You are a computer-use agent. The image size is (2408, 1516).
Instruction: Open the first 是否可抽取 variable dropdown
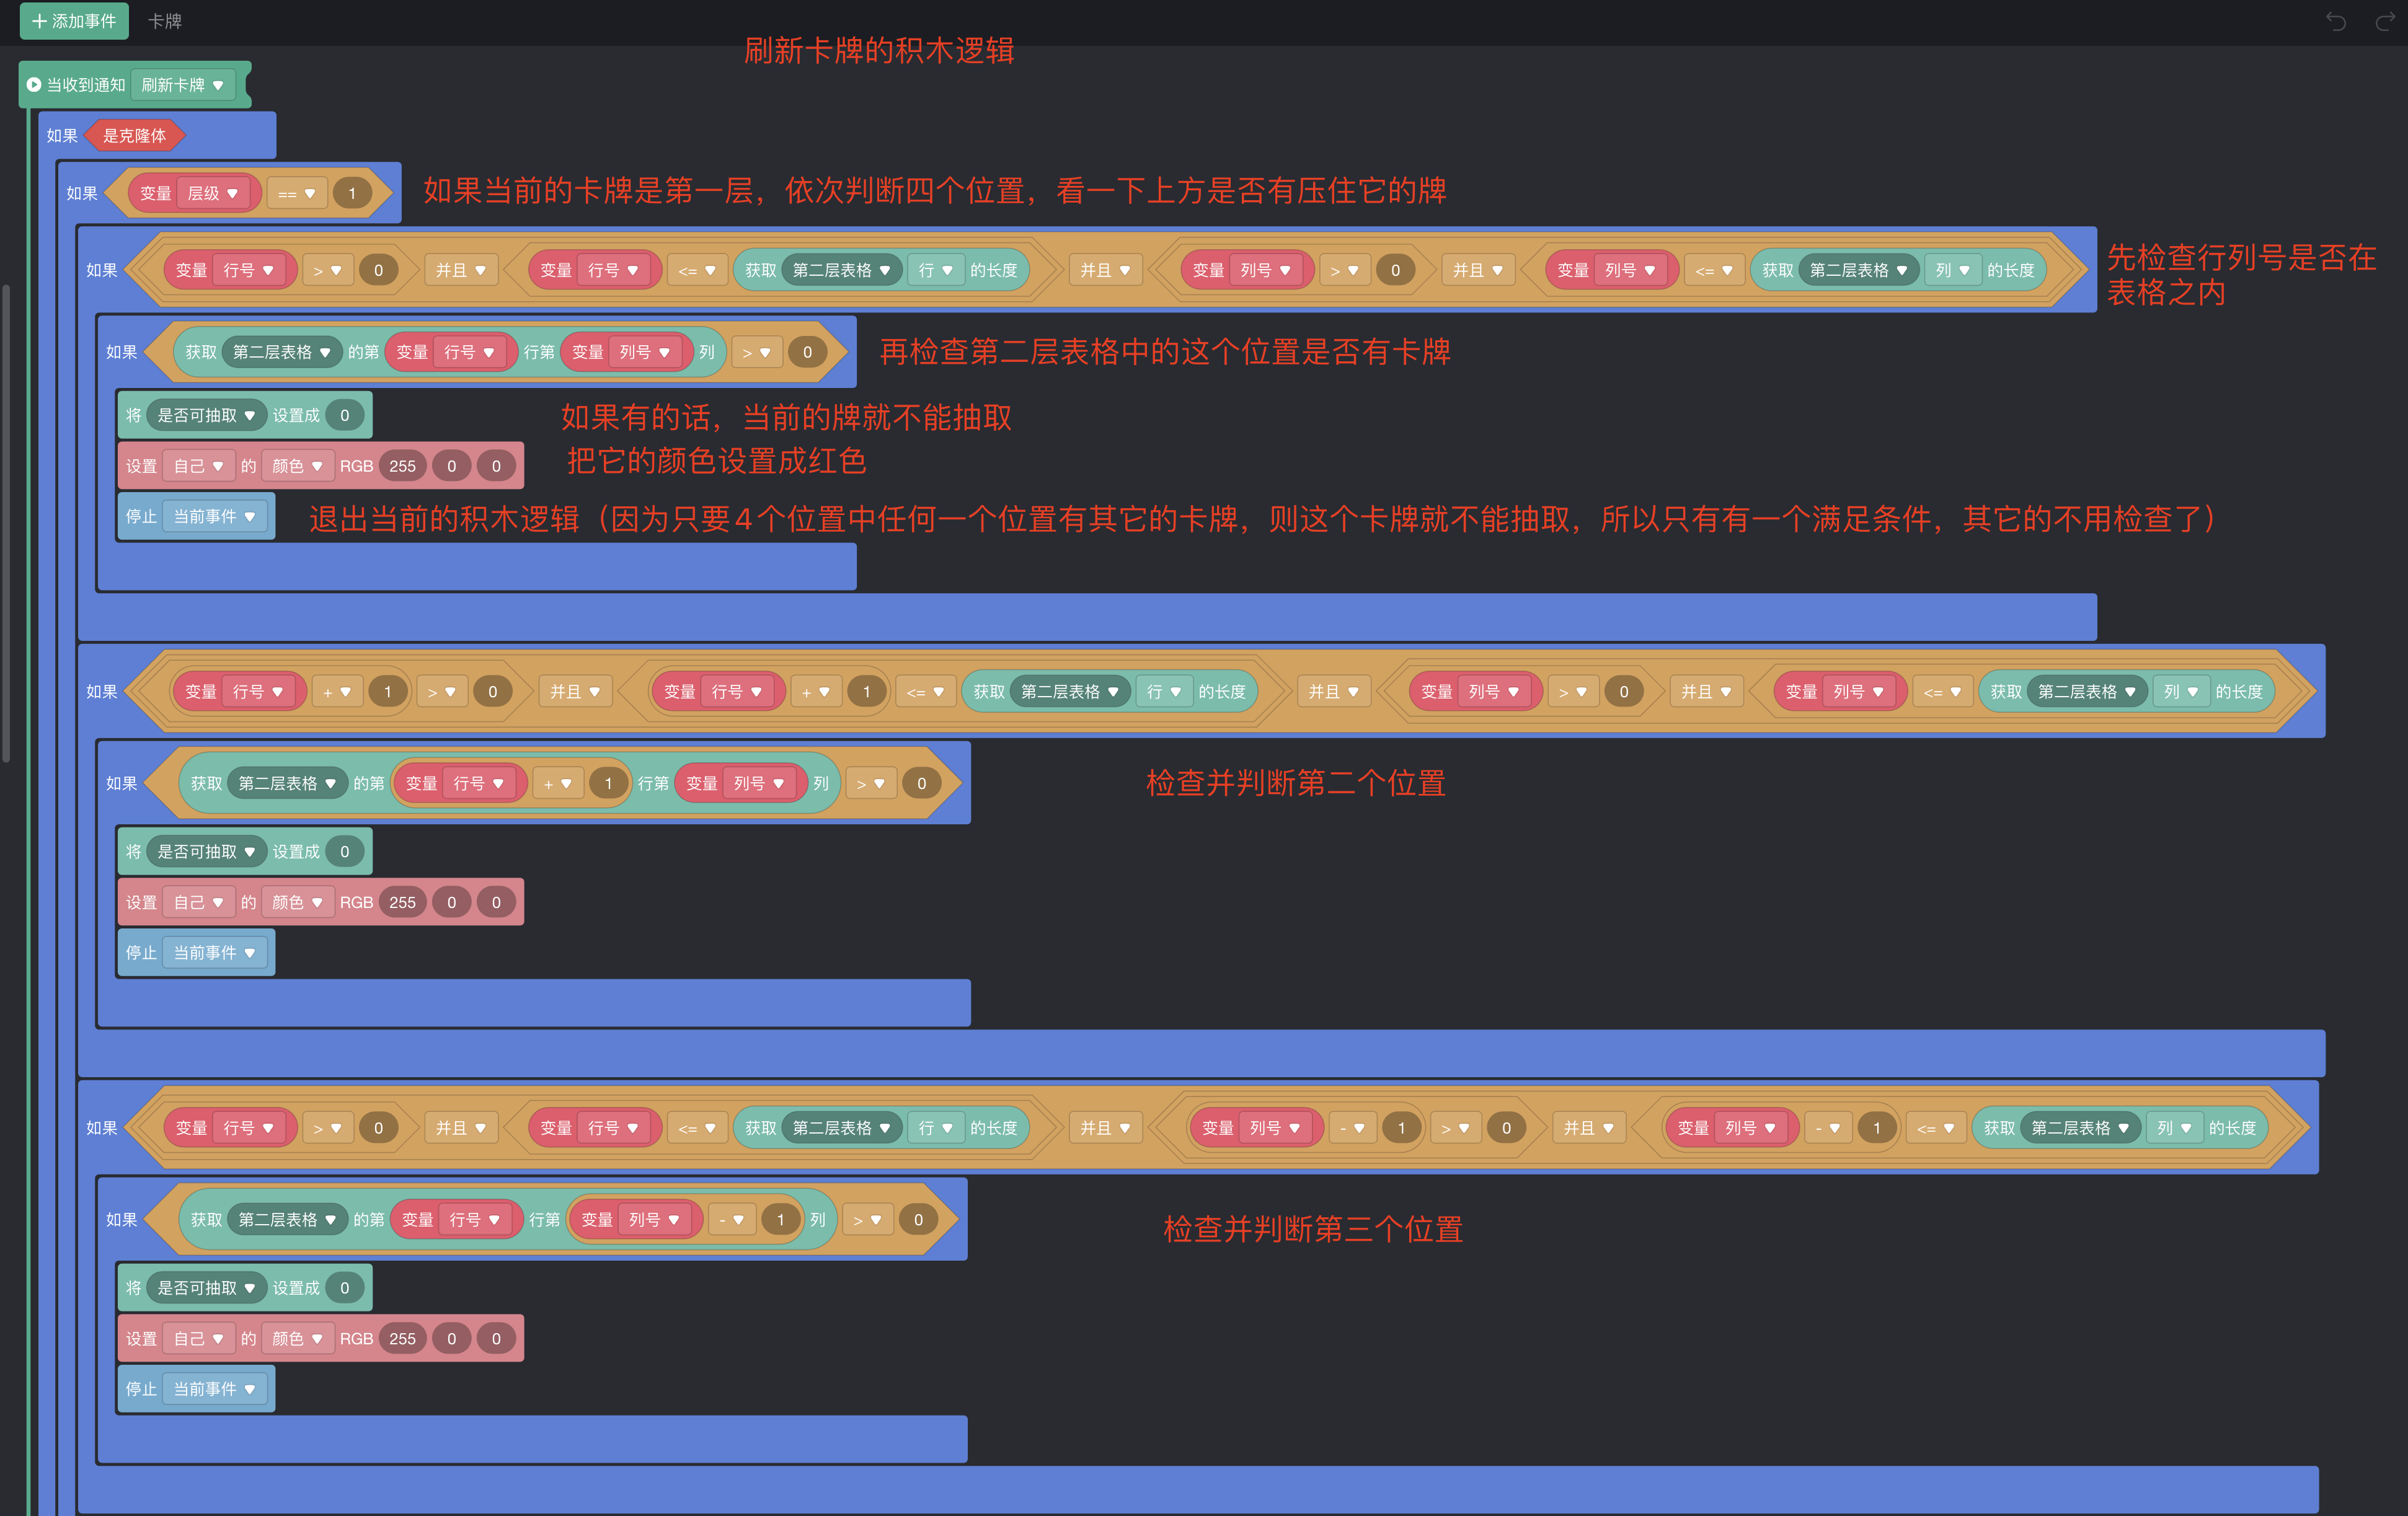click(206, 415)
